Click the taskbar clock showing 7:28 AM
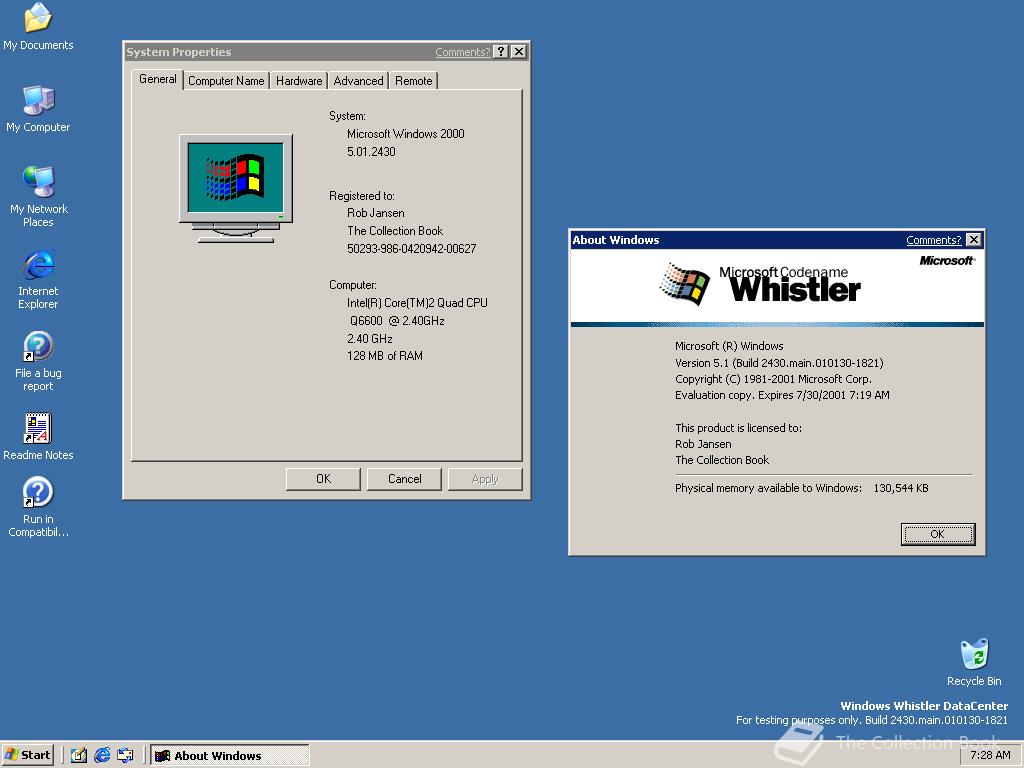 coord(990,755)
